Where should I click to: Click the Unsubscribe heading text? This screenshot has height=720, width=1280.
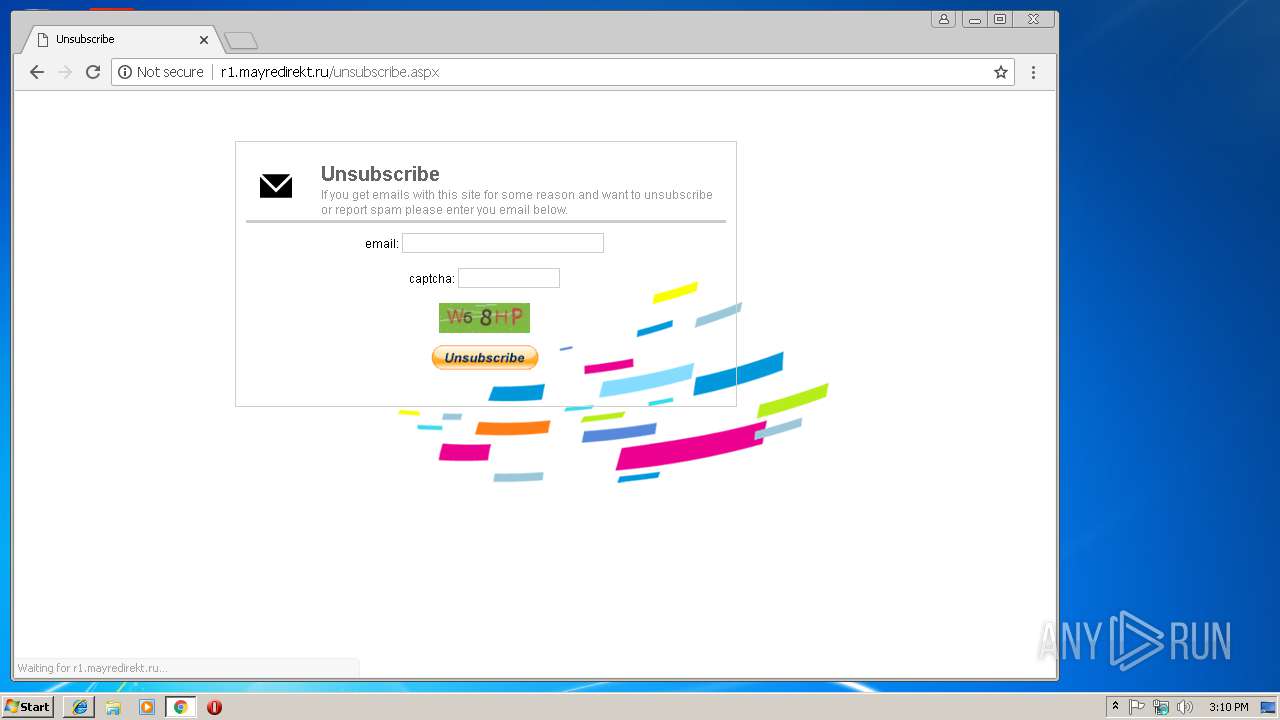tap(380, 174)
